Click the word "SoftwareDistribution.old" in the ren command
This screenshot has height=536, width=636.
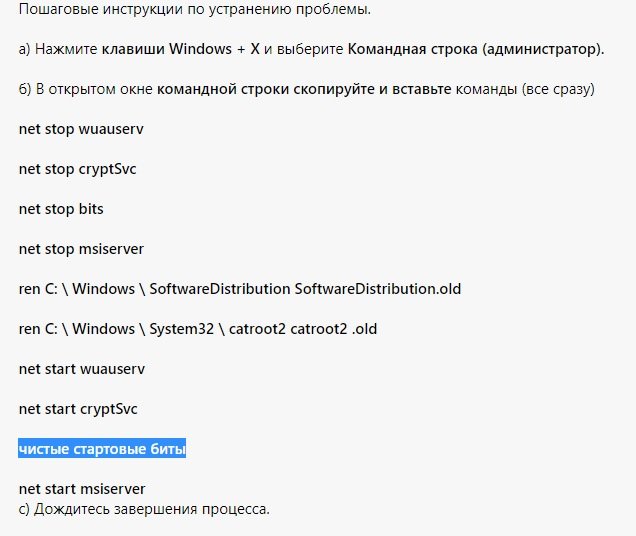click(x=378, y=289)
